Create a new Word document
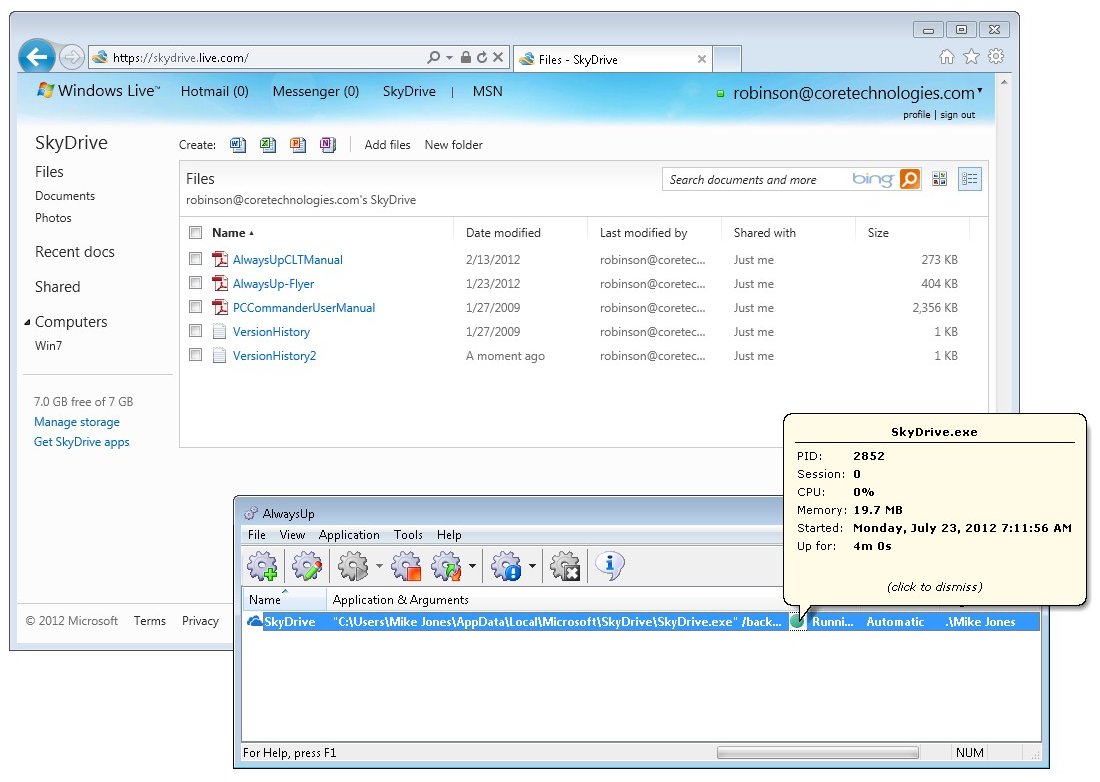Viewport: 1100px width, 782px height. click(238, 144)
